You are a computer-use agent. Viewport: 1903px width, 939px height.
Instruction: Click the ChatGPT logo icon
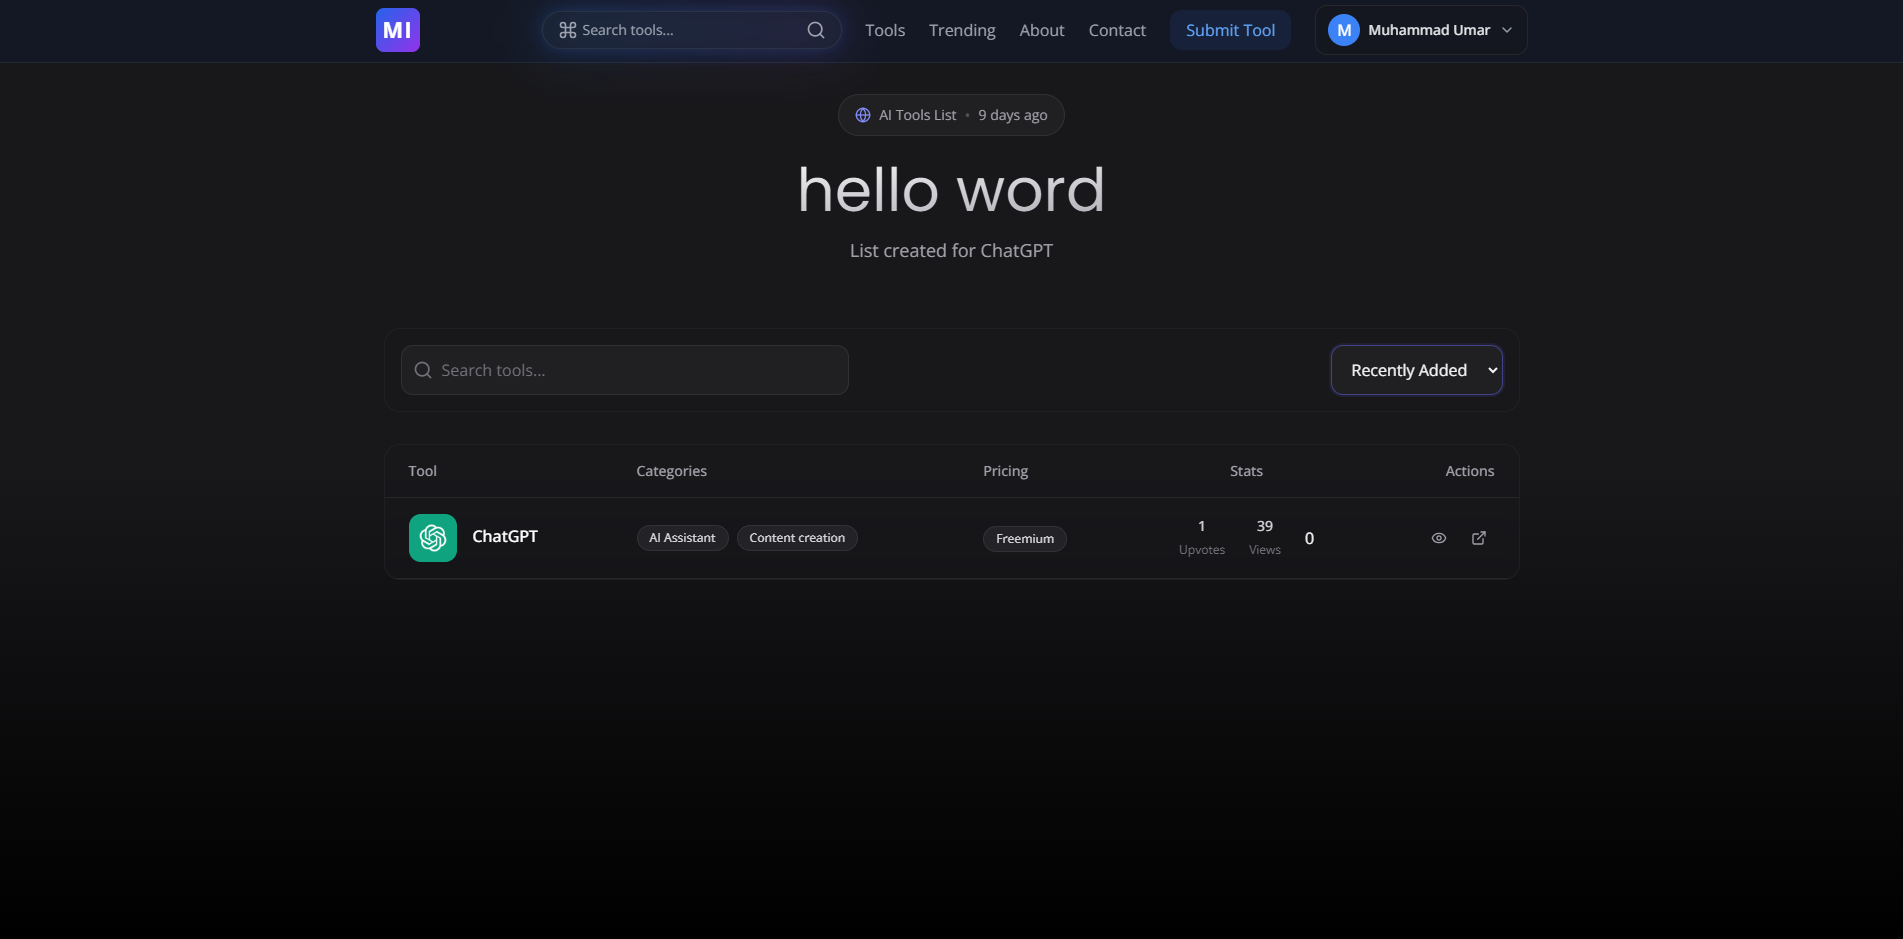(x=433, y=538)
